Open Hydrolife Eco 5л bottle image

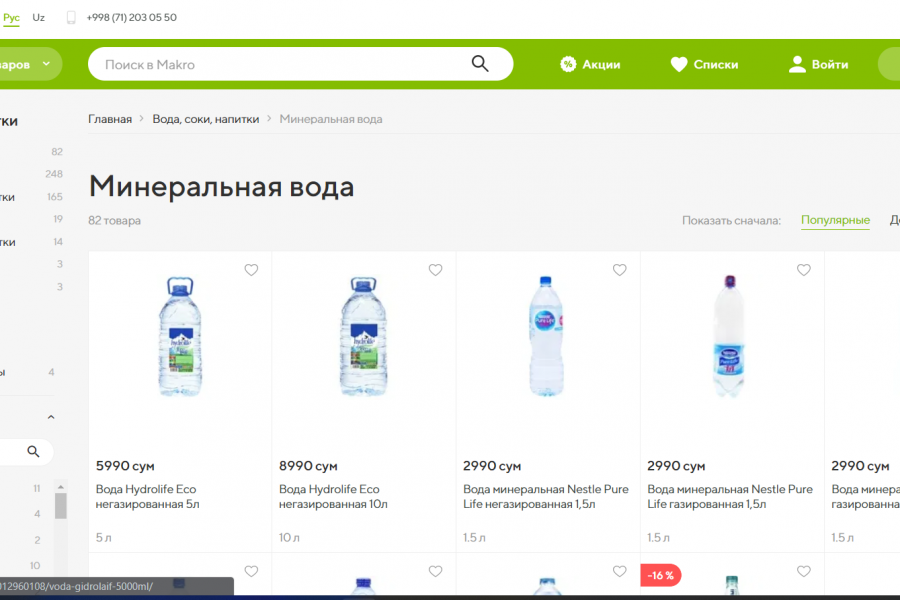pyautogui.click(x=180, y=336)
